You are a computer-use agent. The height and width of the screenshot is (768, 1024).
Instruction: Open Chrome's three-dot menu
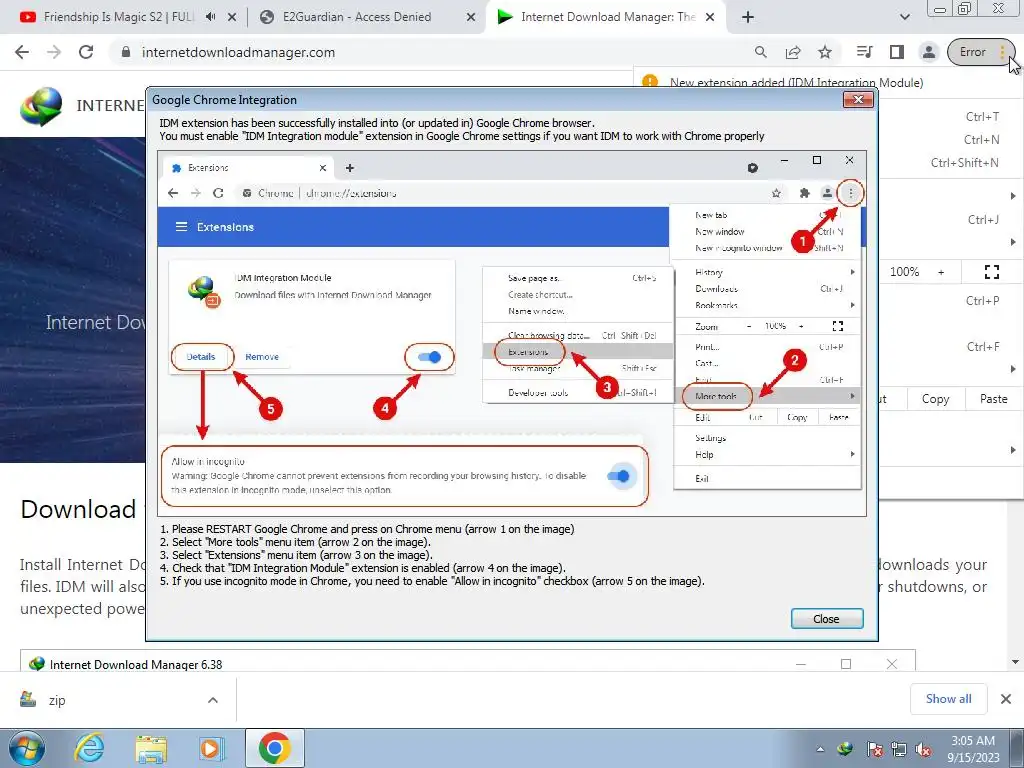(x=1003, y=52)
